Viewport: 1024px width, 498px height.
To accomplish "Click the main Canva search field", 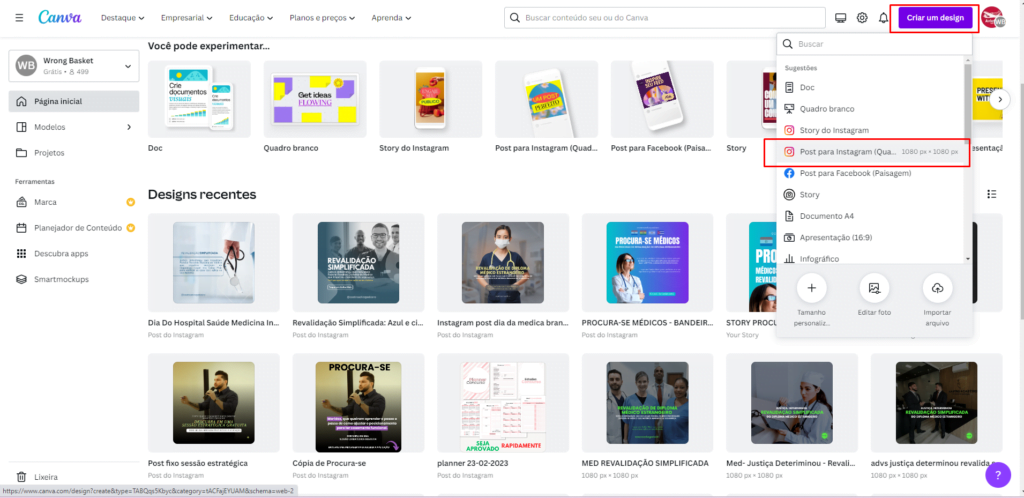I will 665,18.
